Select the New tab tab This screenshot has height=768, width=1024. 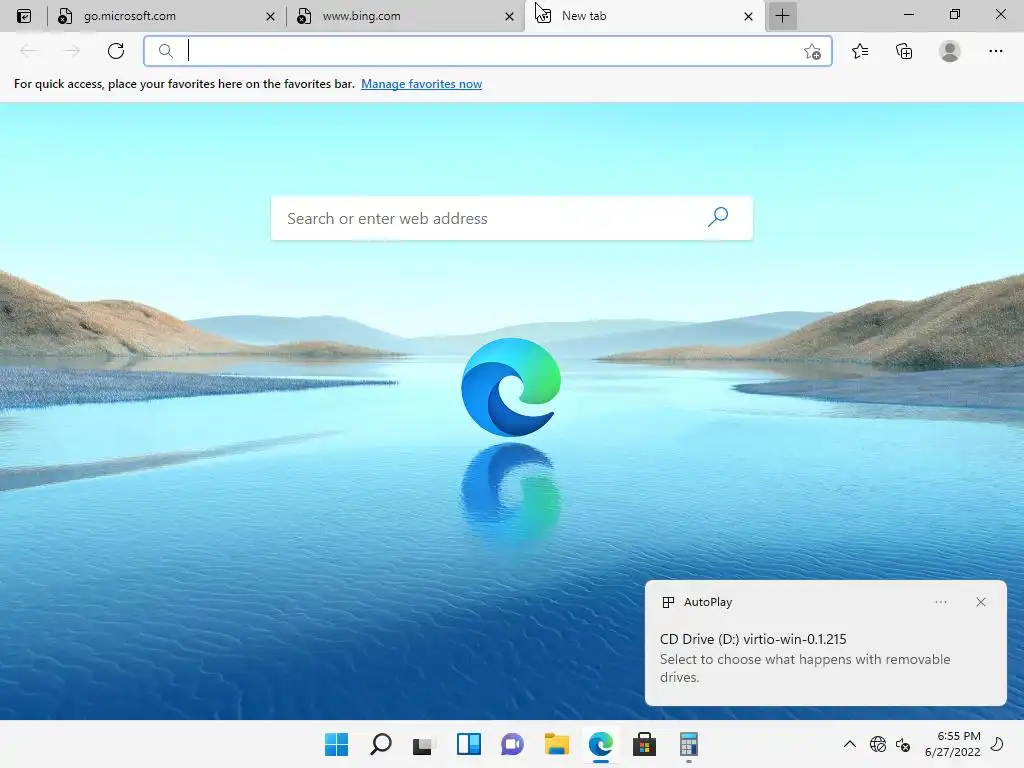(x=644, y=16)
